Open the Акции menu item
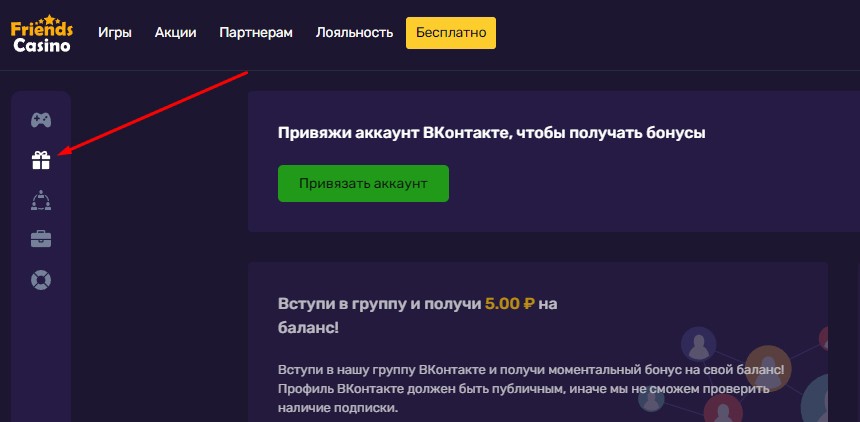 click(x=176, y=32)
